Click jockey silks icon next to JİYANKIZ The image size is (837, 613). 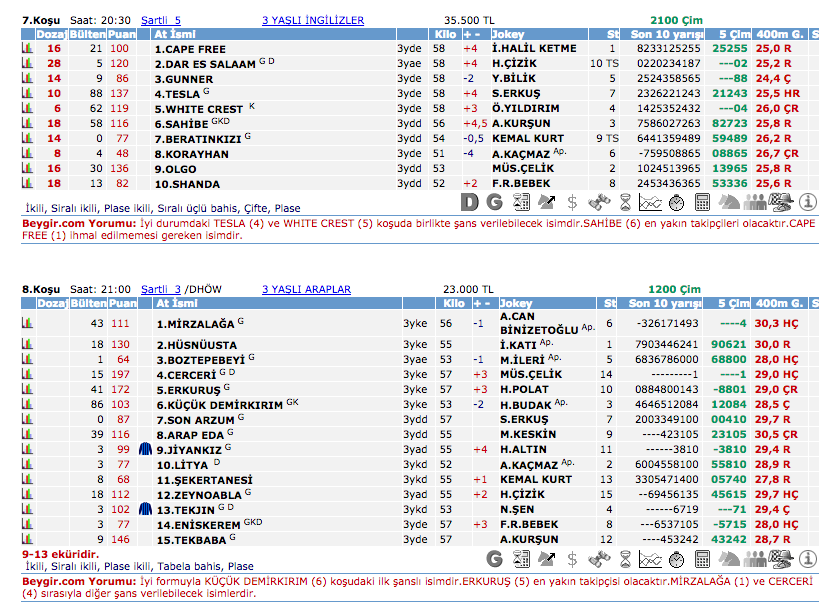[x=145, y=450]
